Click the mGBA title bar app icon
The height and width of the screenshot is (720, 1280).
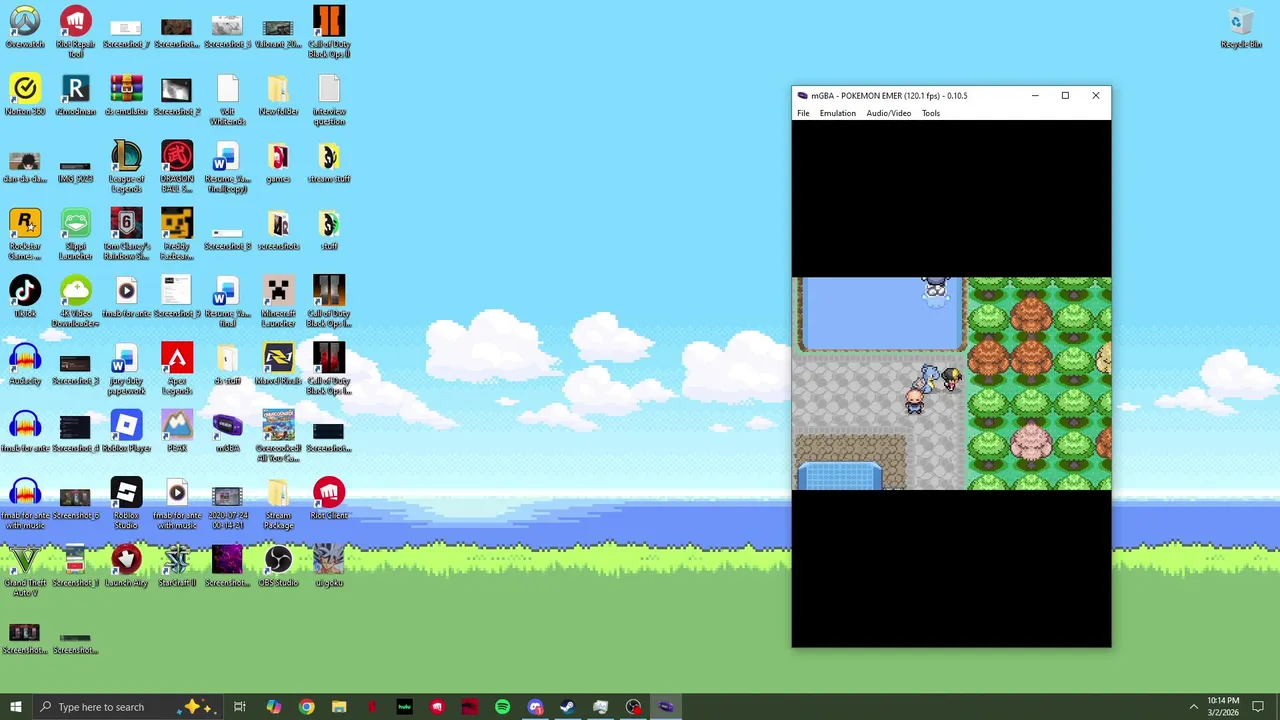click(x=802, y=96)
